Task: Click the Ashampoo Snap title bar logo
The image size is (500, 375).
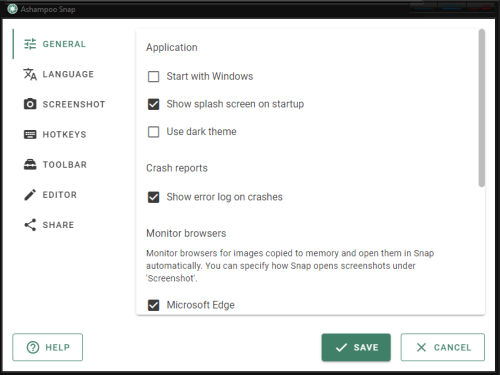Action: coord(13,9)
